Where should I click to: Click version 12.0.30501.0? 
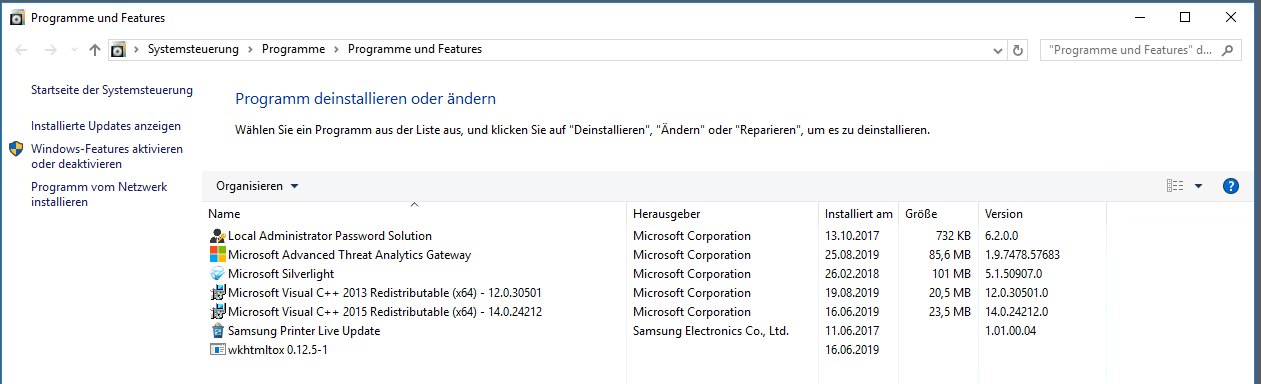(x=1016, y=293)
